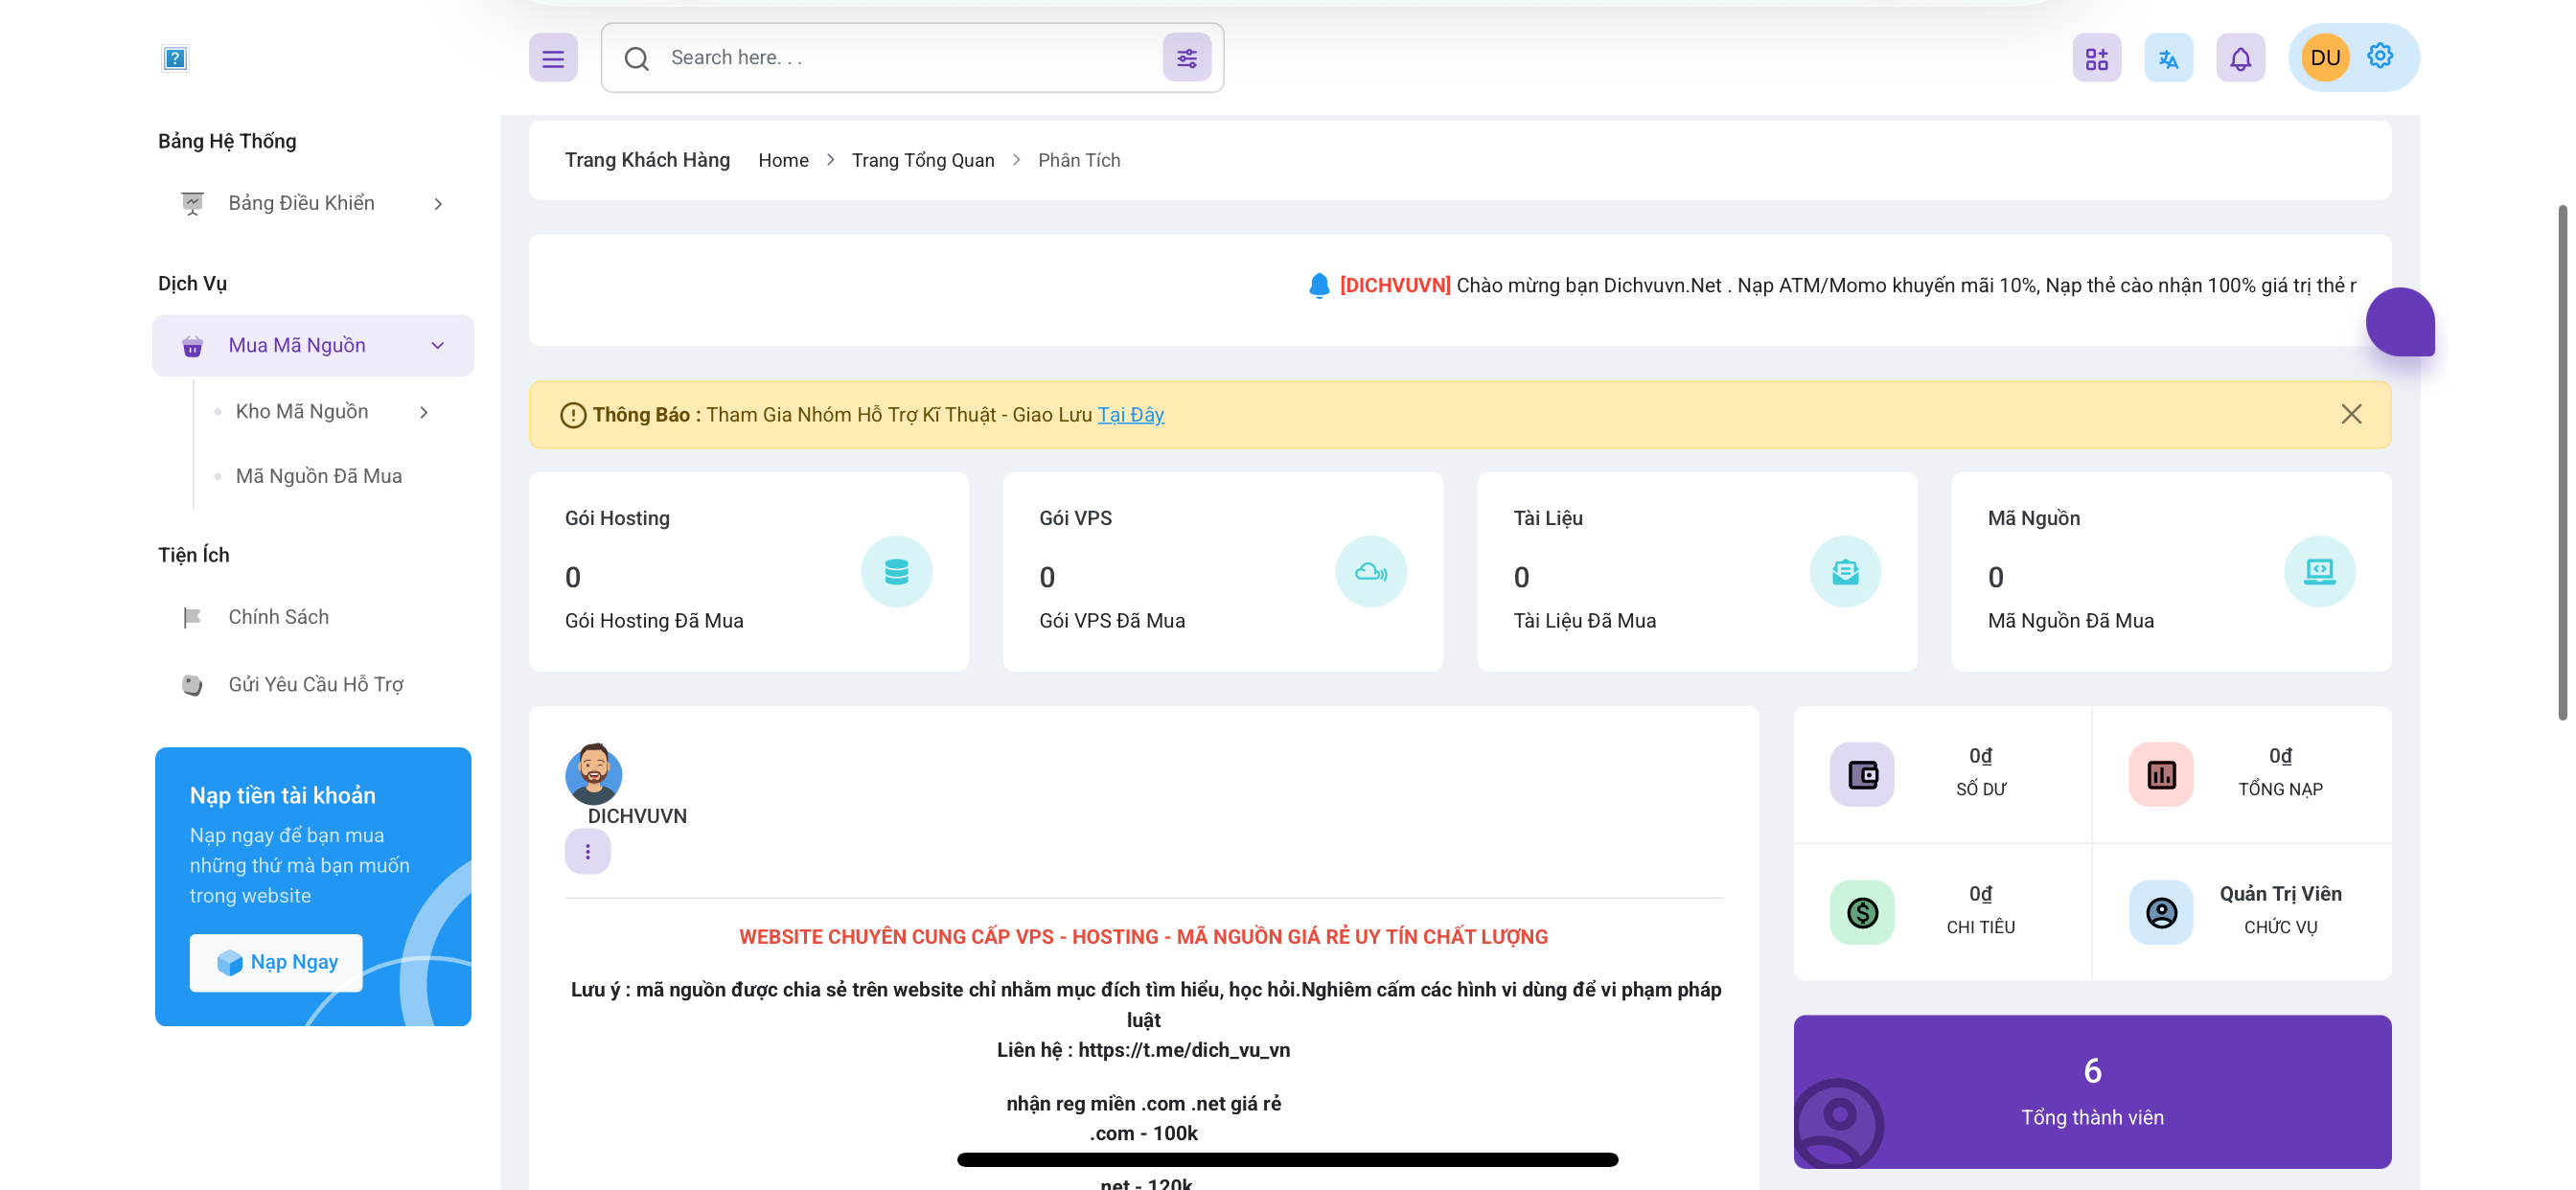Open three-dot menu under DICHVUVN
The image size is (2576, 1190).
(x=587, y=851)
